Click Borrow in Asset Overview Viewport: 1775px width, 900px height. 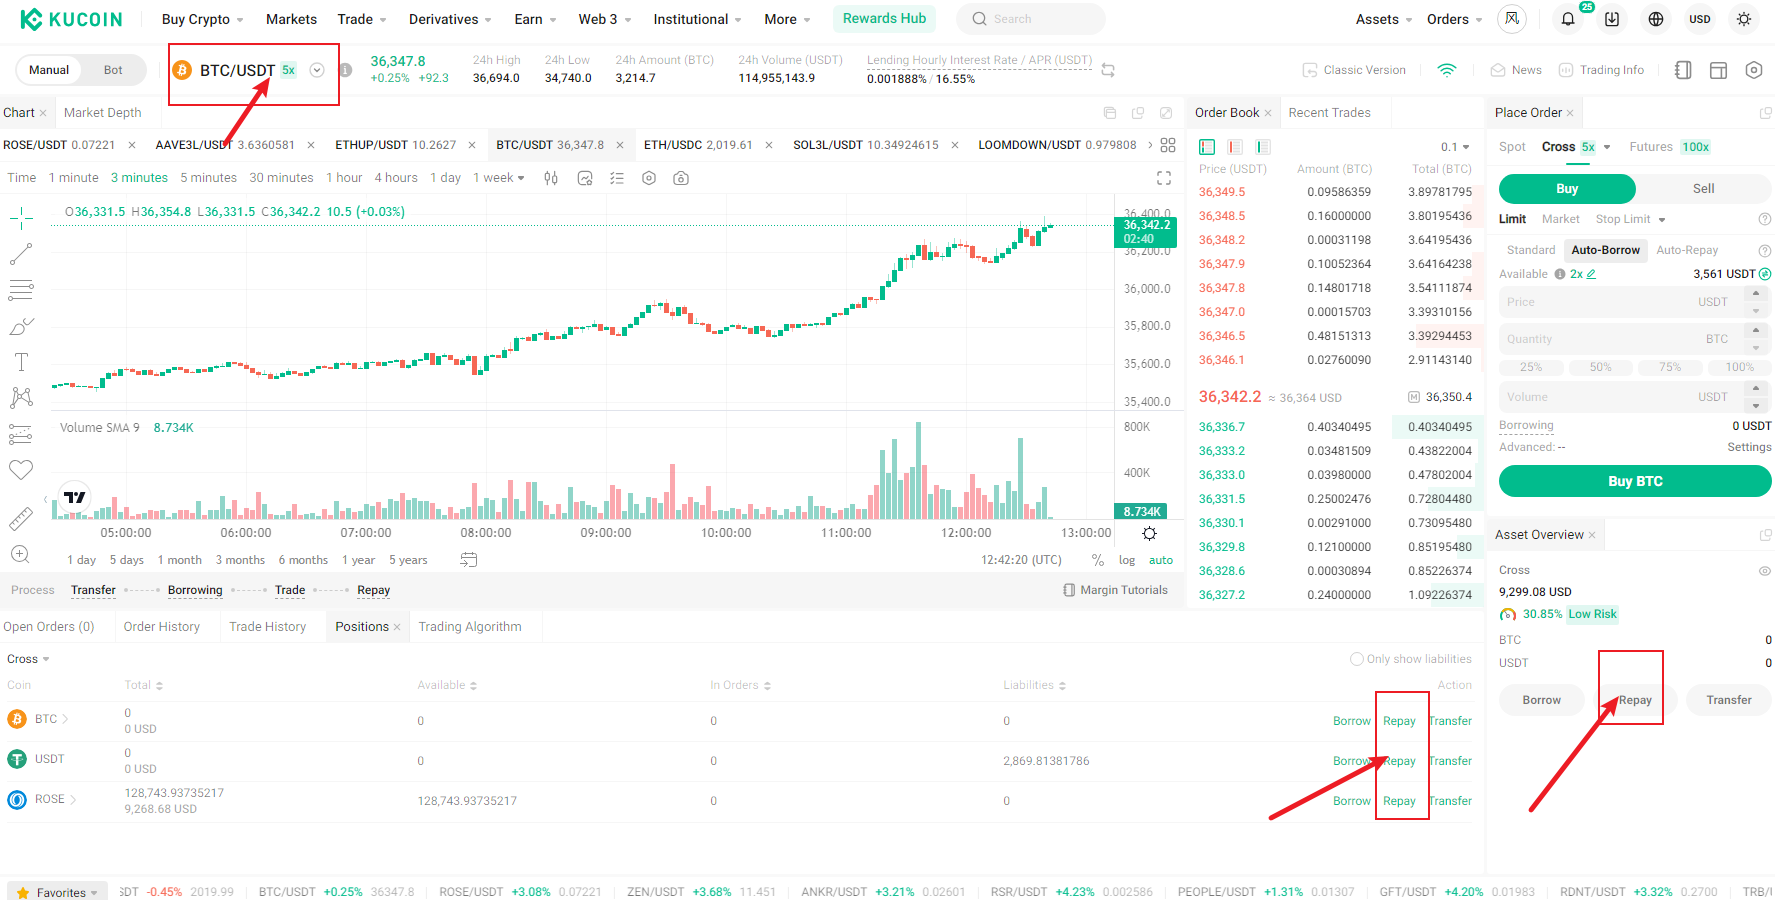click(1541, 700)
